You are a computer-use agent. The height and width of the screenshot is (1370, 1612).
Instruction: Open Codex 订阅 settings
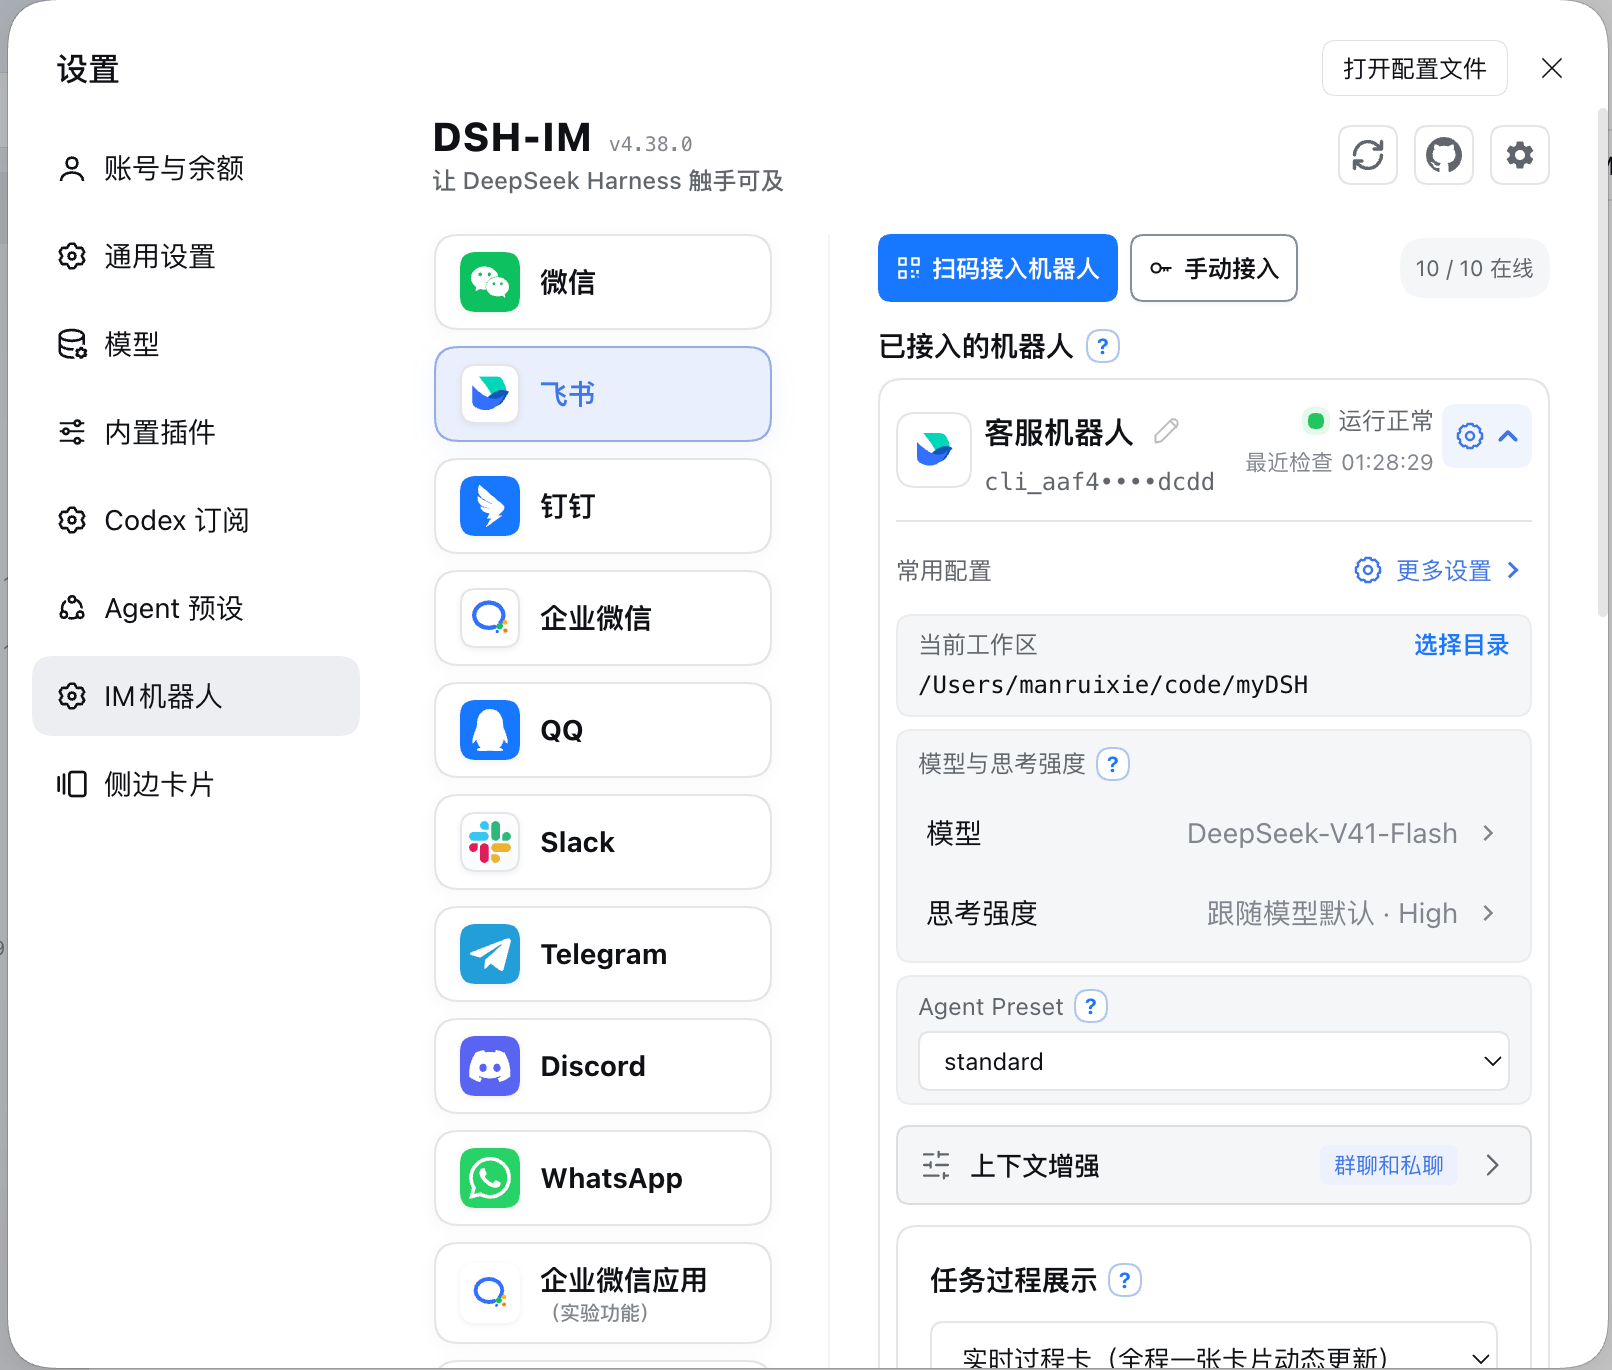click(x=196, y=520)
